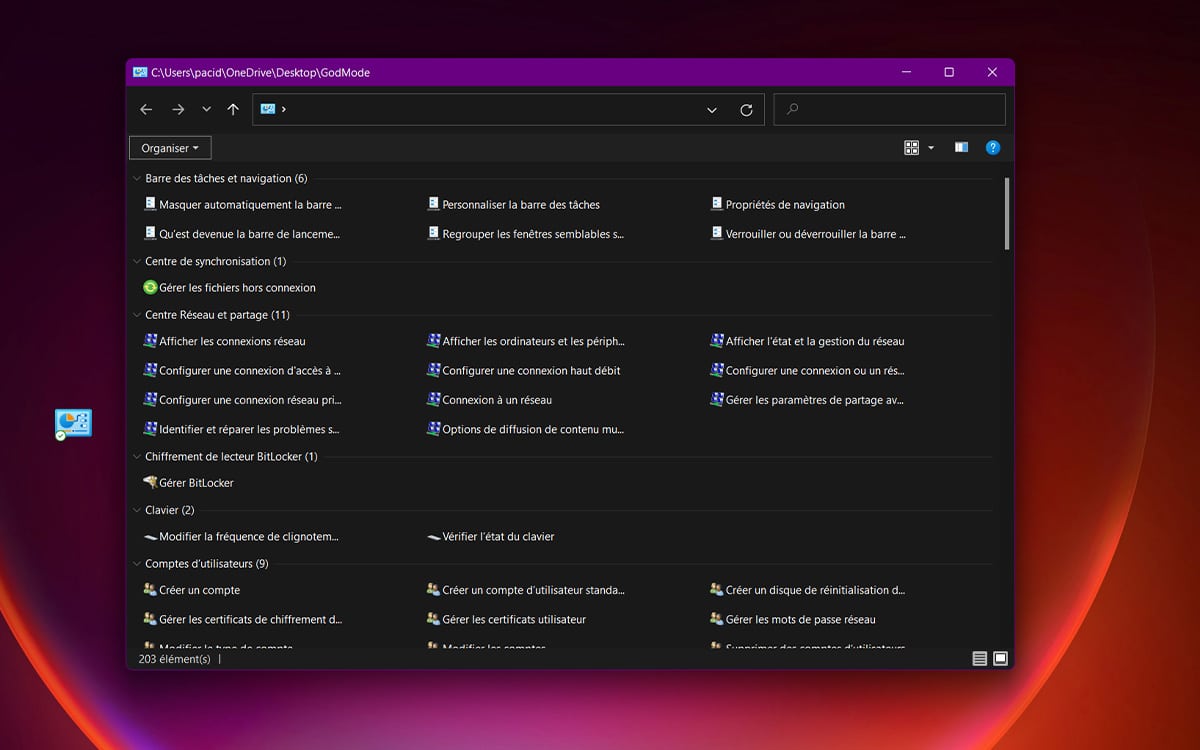Viewport: 1200px width, 750px height.
Task: Open the blue Help icon
Action: coord(993,148)
